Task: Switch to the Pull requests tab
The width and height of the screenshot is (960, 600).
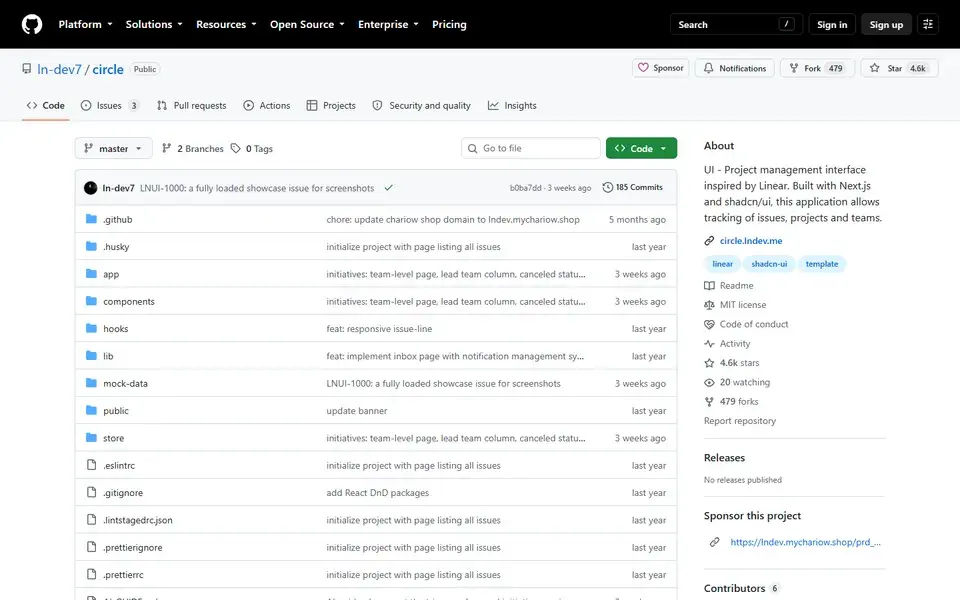Action: coord(192,105)
